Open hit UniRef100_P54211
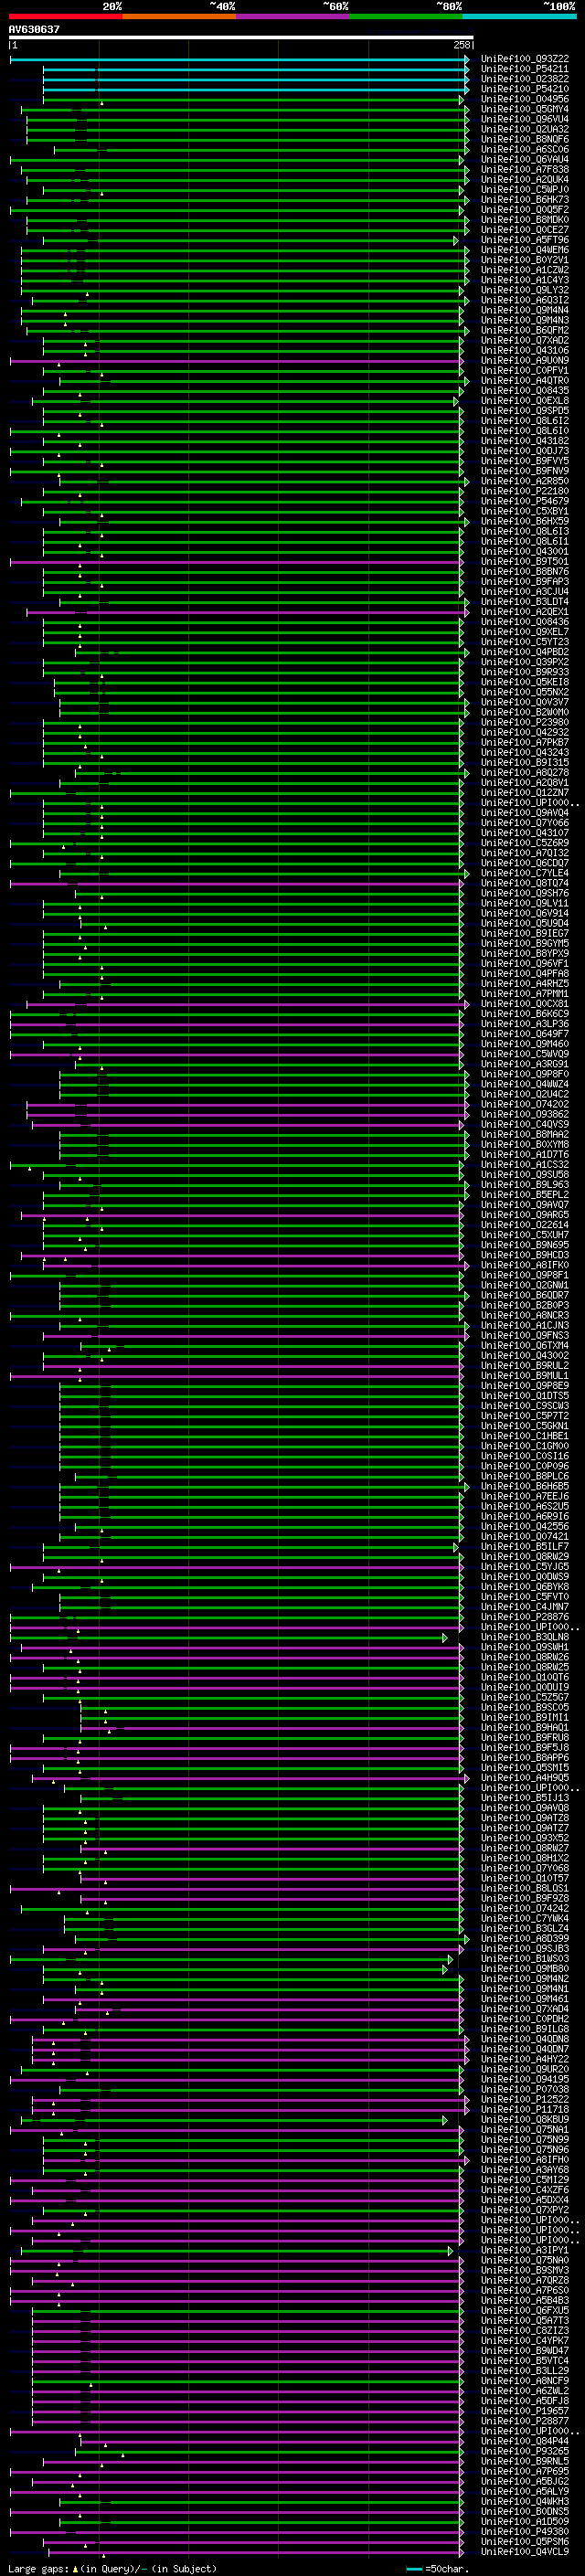585x2576 pixels. point(525,69)
